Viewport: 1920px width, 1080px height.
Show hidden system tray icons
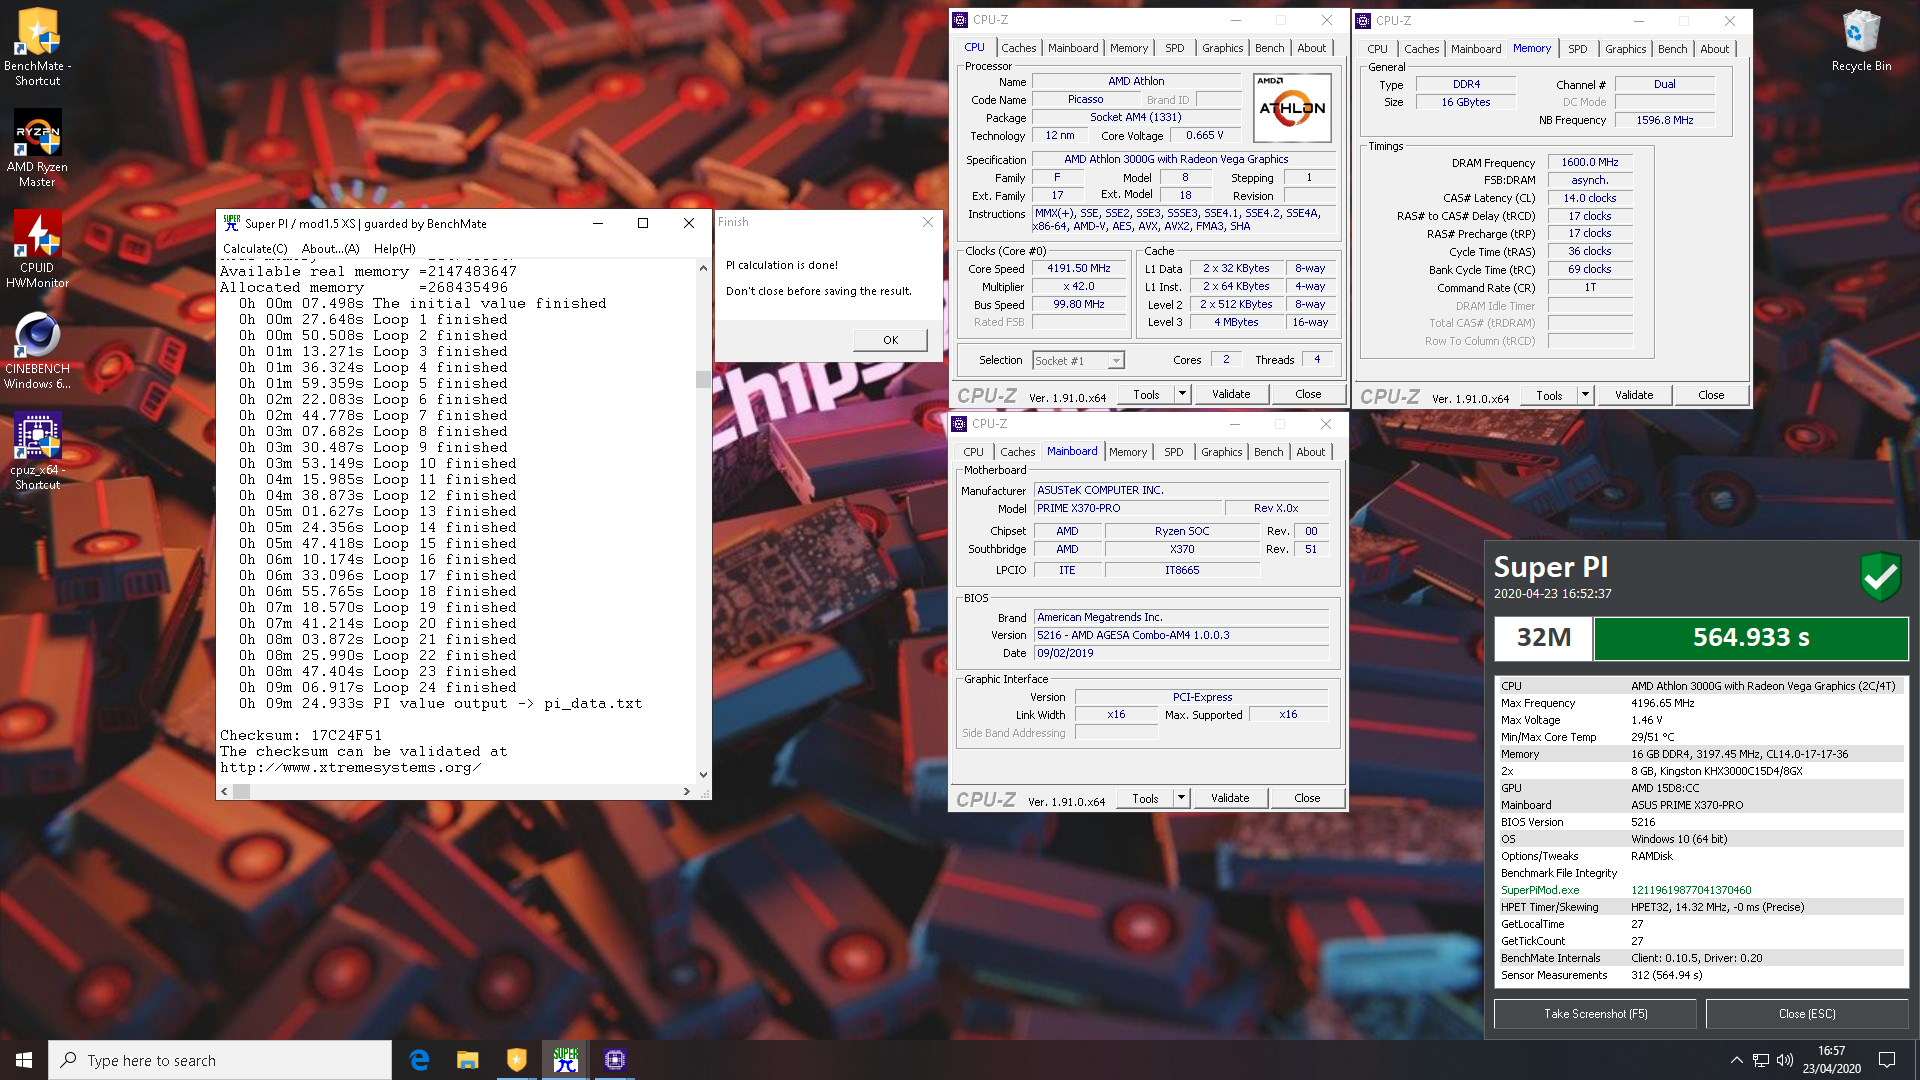pos(1736,1060)
